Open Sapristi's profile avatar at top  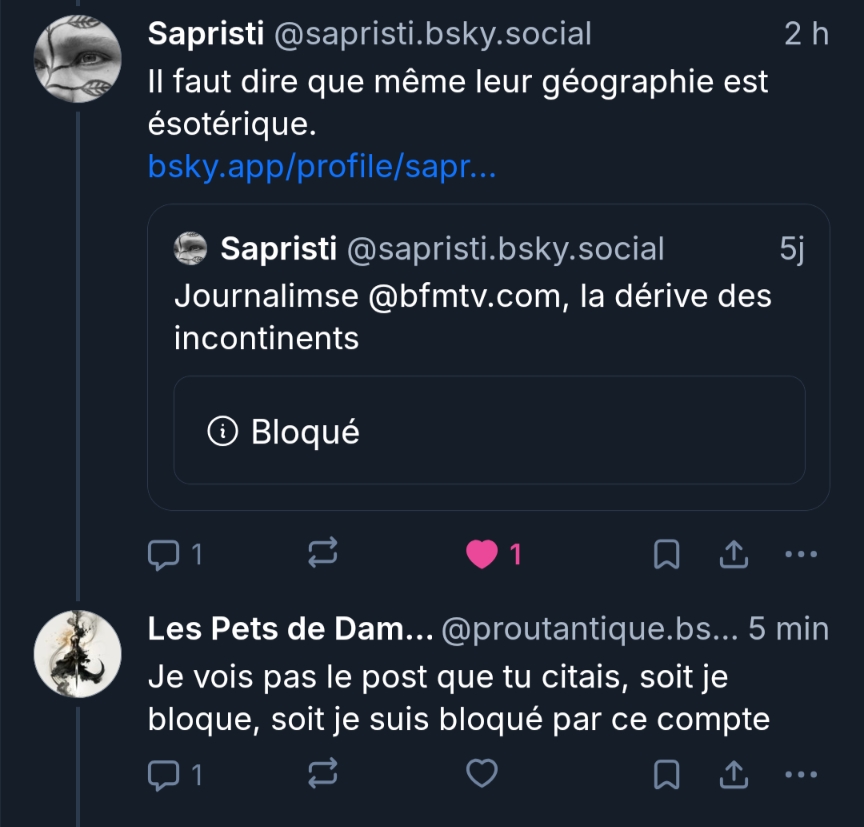(78, 59)
